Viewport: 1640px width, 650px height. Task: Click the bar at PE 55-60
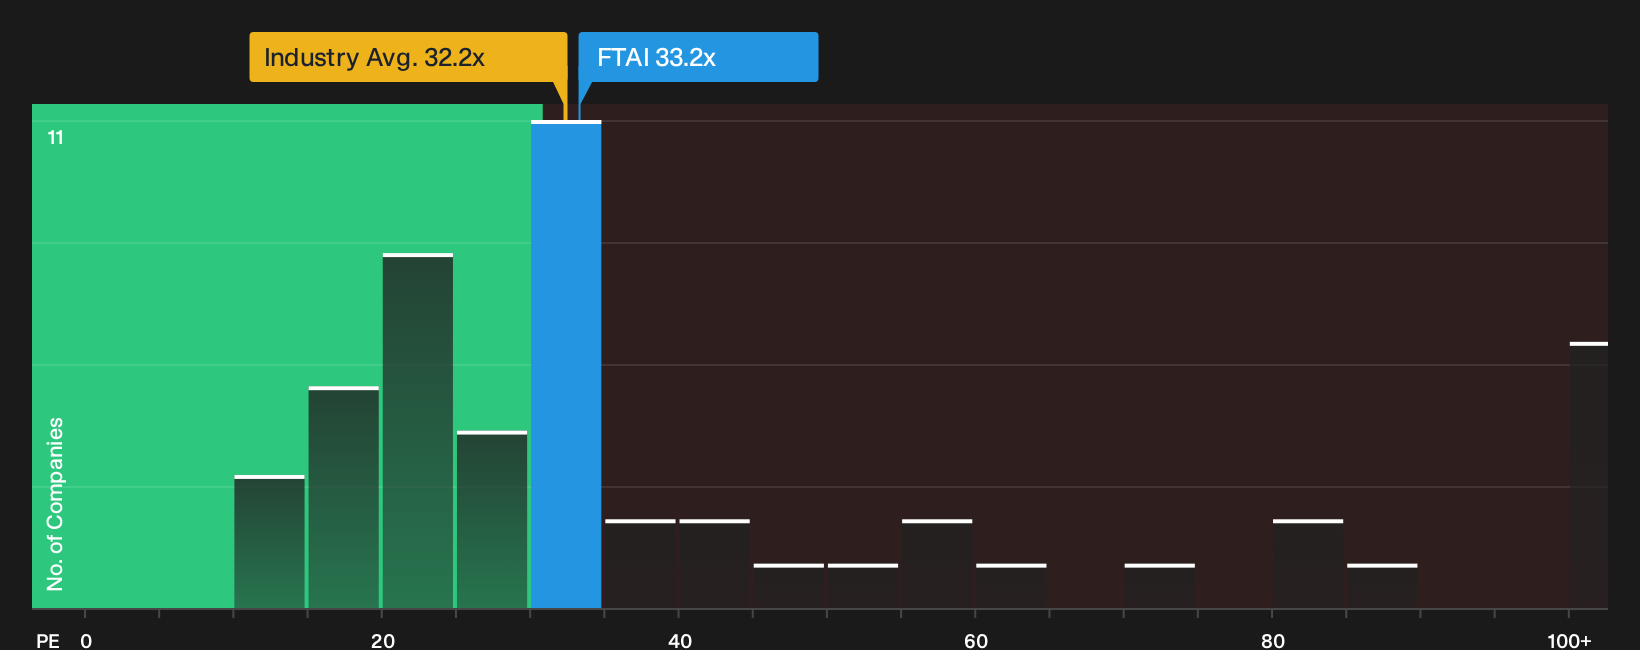(x=937, y=564)
